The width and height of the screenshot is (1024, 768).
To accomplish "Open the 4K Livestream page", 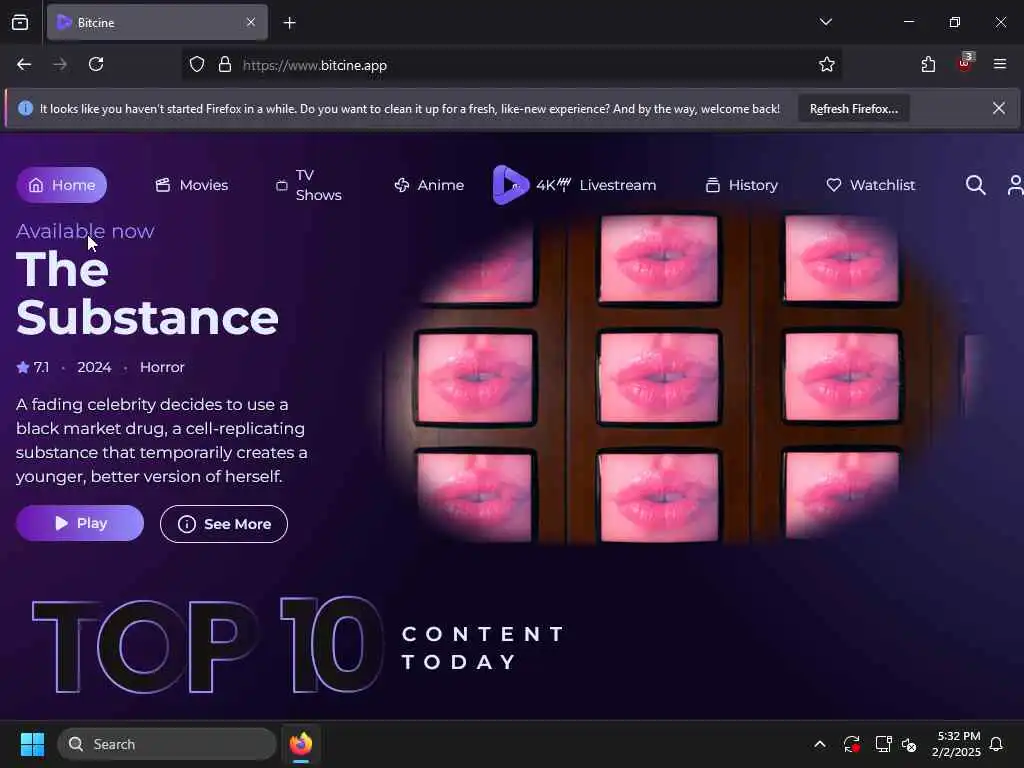I will 596,185.
